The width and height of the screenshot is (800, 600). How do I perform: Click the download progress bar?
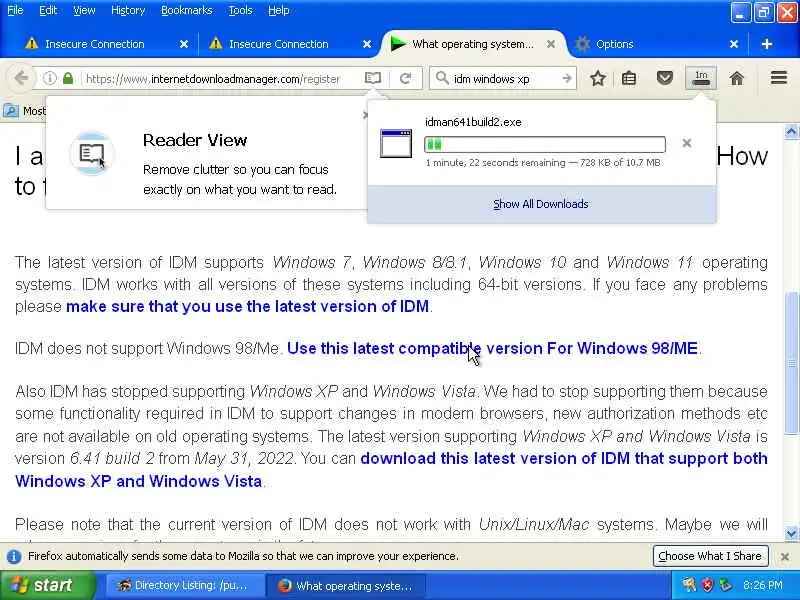[x=544, y=144]
